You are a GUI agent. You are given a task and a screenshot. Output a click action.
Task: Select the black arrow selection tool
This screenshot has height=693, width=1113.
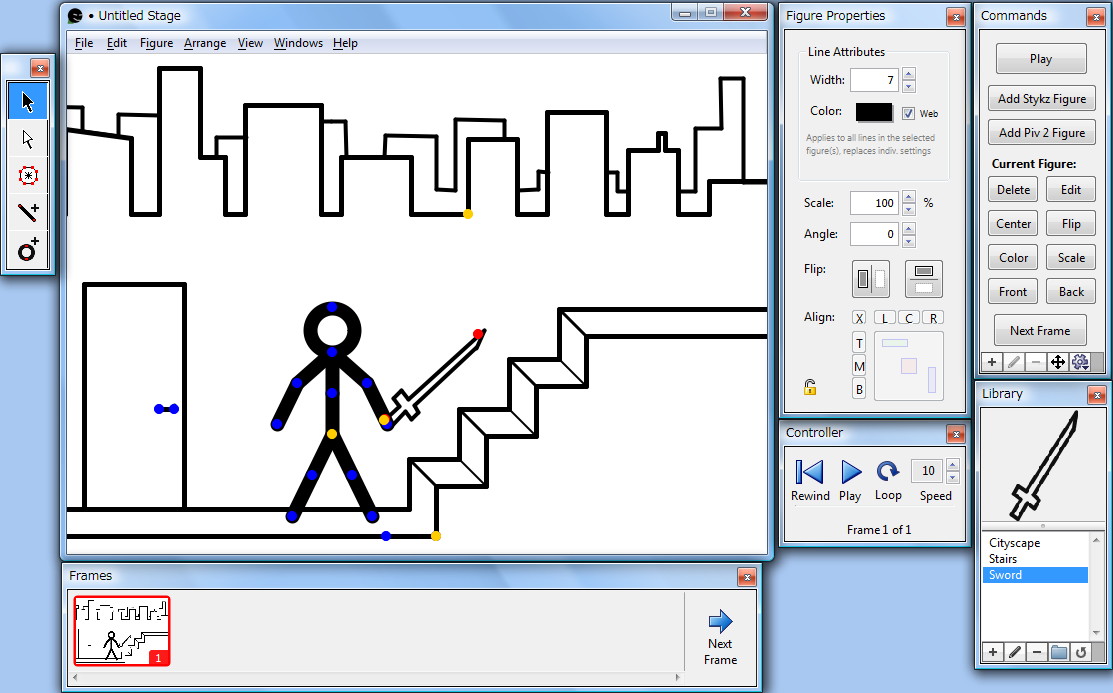pyautogui.click(x=28, y=101)
